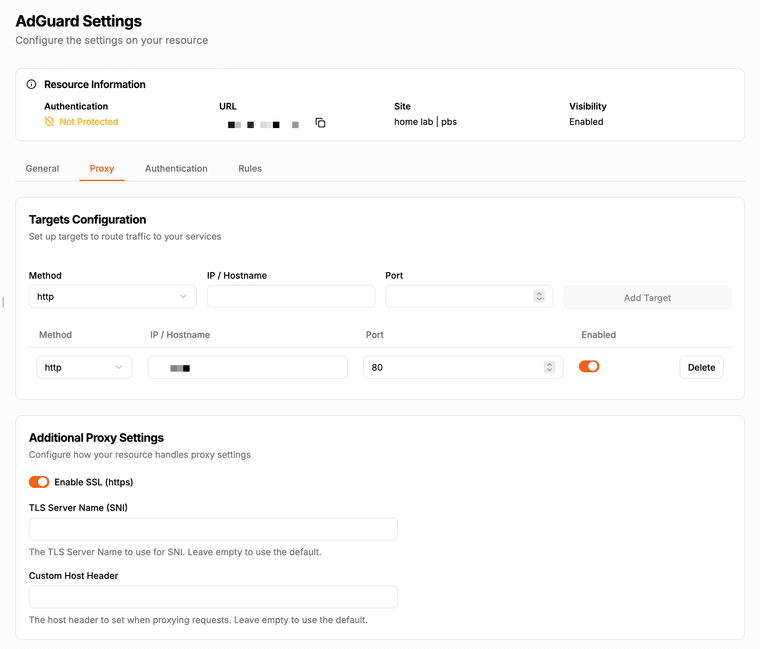Focus the Custom Host Header field

point(213,597)
